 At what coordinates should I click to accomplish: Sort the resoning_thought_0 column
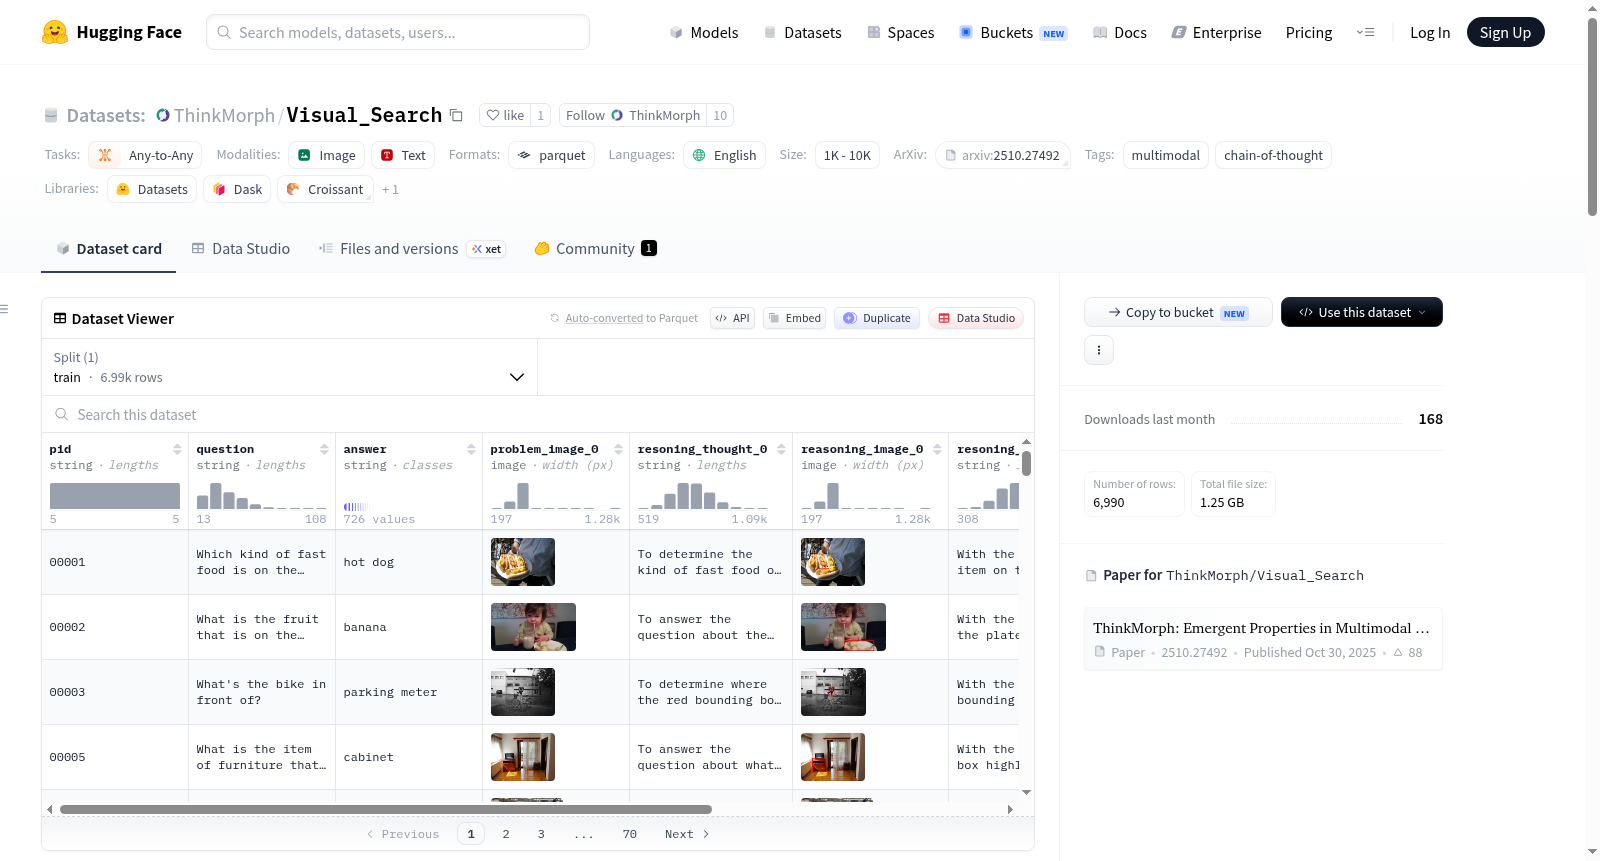point(781,449)
